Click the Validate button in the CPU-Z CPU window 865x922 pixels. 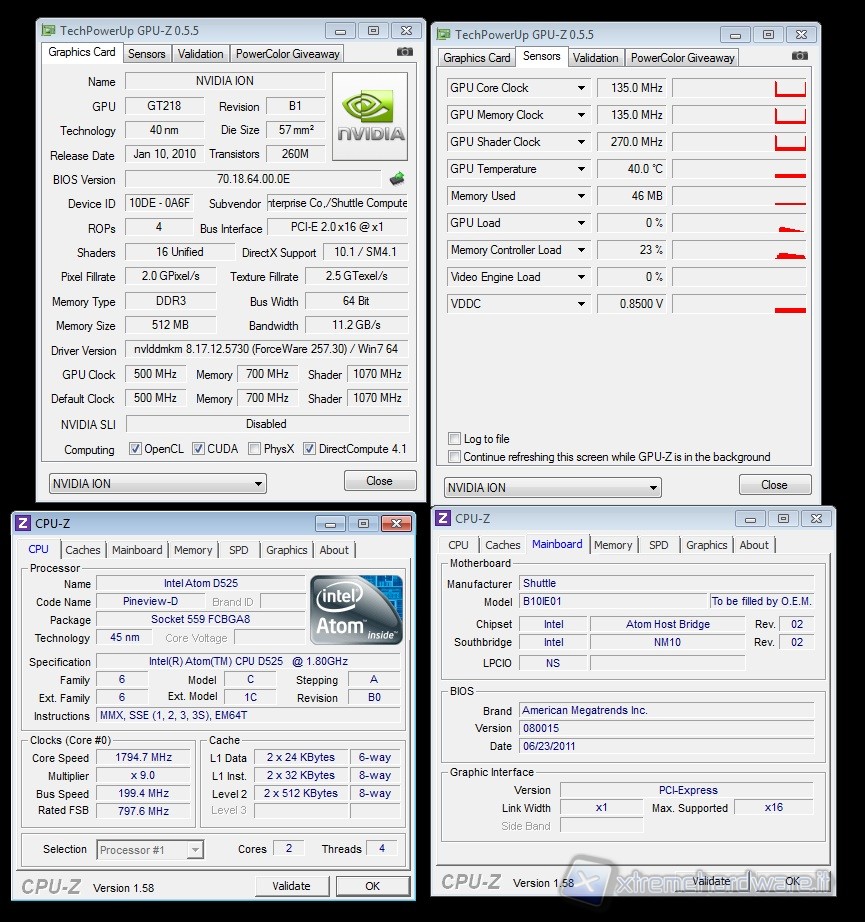pyautogui.click(x=291, y=886)
